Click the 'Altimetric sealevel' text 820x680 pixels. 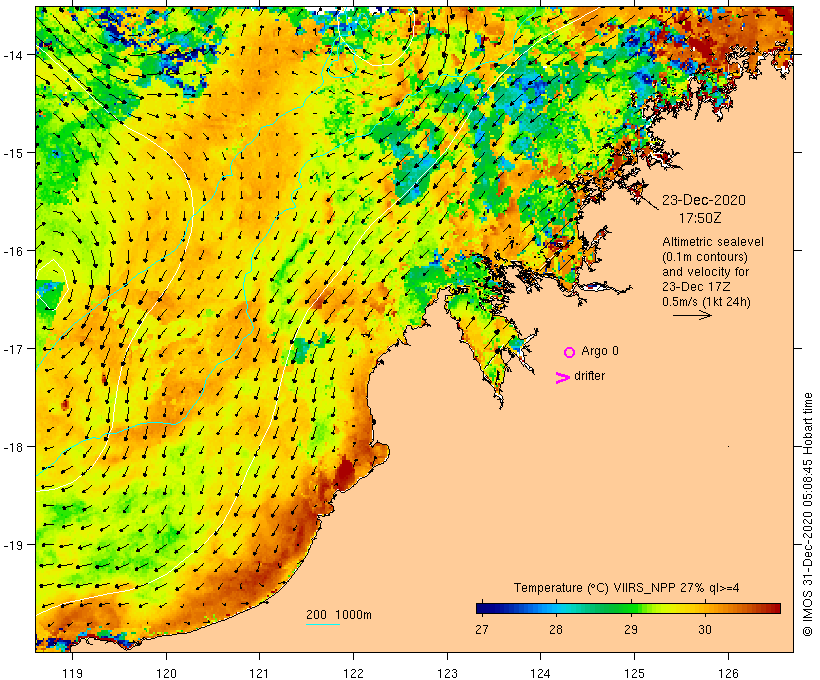[x=713, y=242]
